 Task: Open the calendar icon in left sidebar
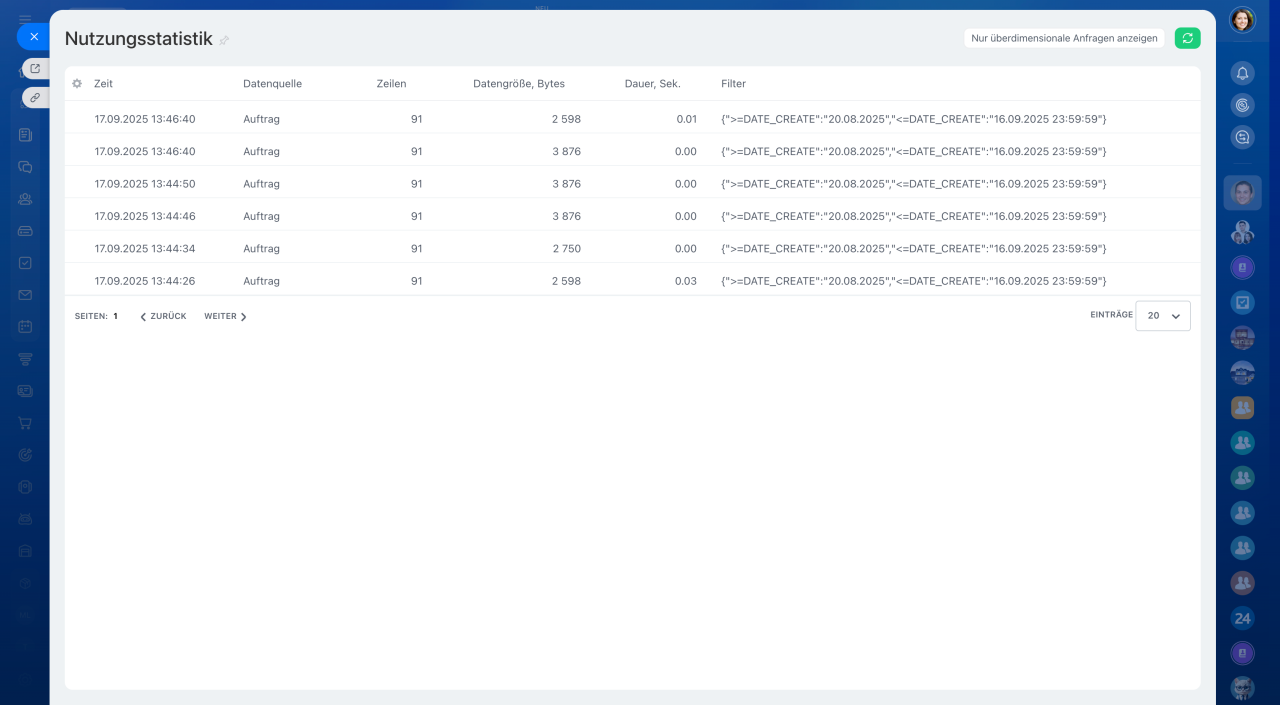(x=25, y=327)
